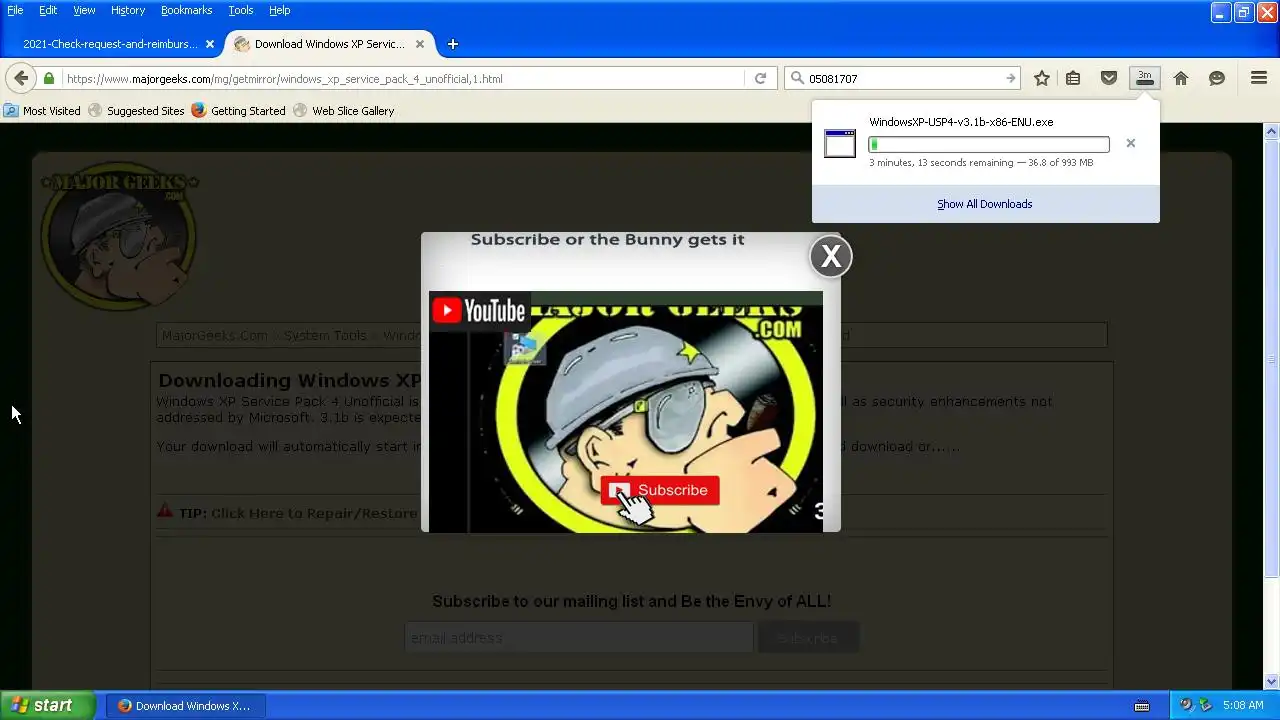Open the Getting Started bookmark
The image size is (1280, 720).
tap(239, 111)
